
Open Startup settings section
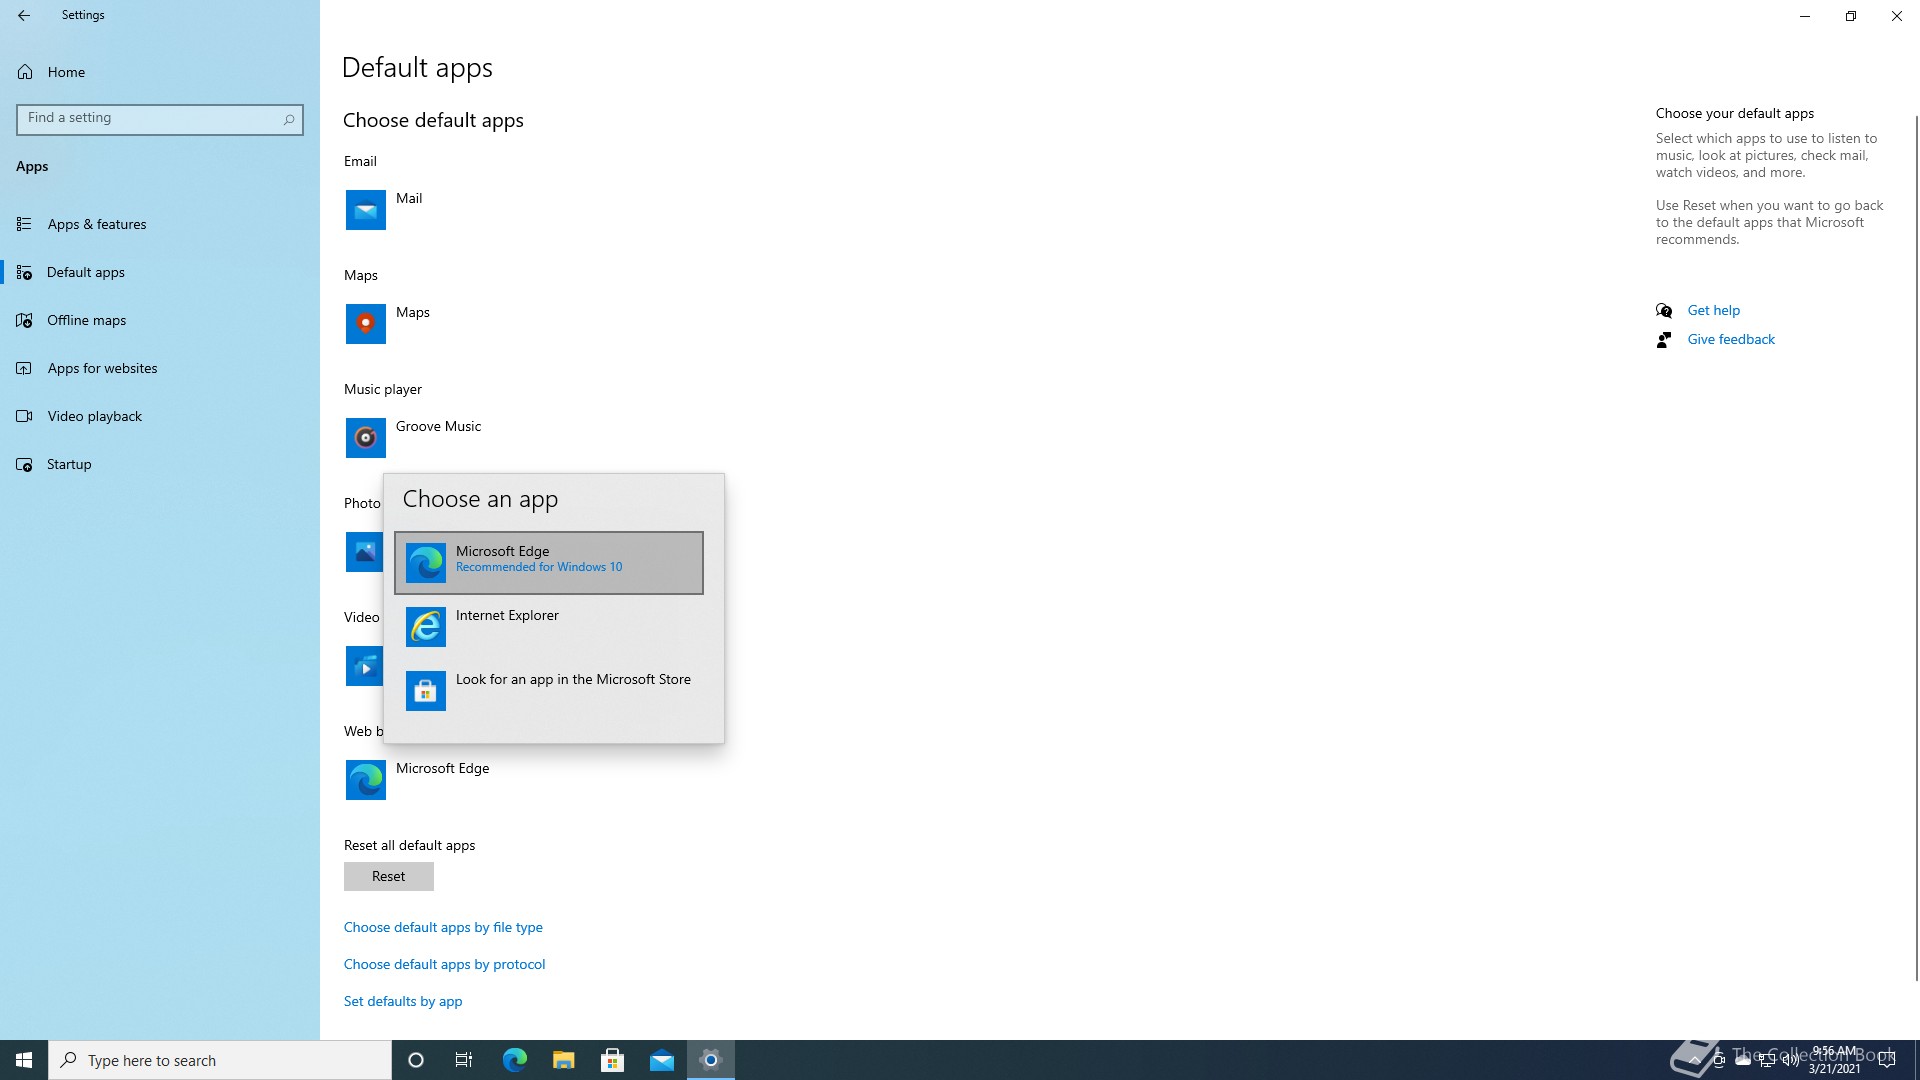click(x=69, y=464)
